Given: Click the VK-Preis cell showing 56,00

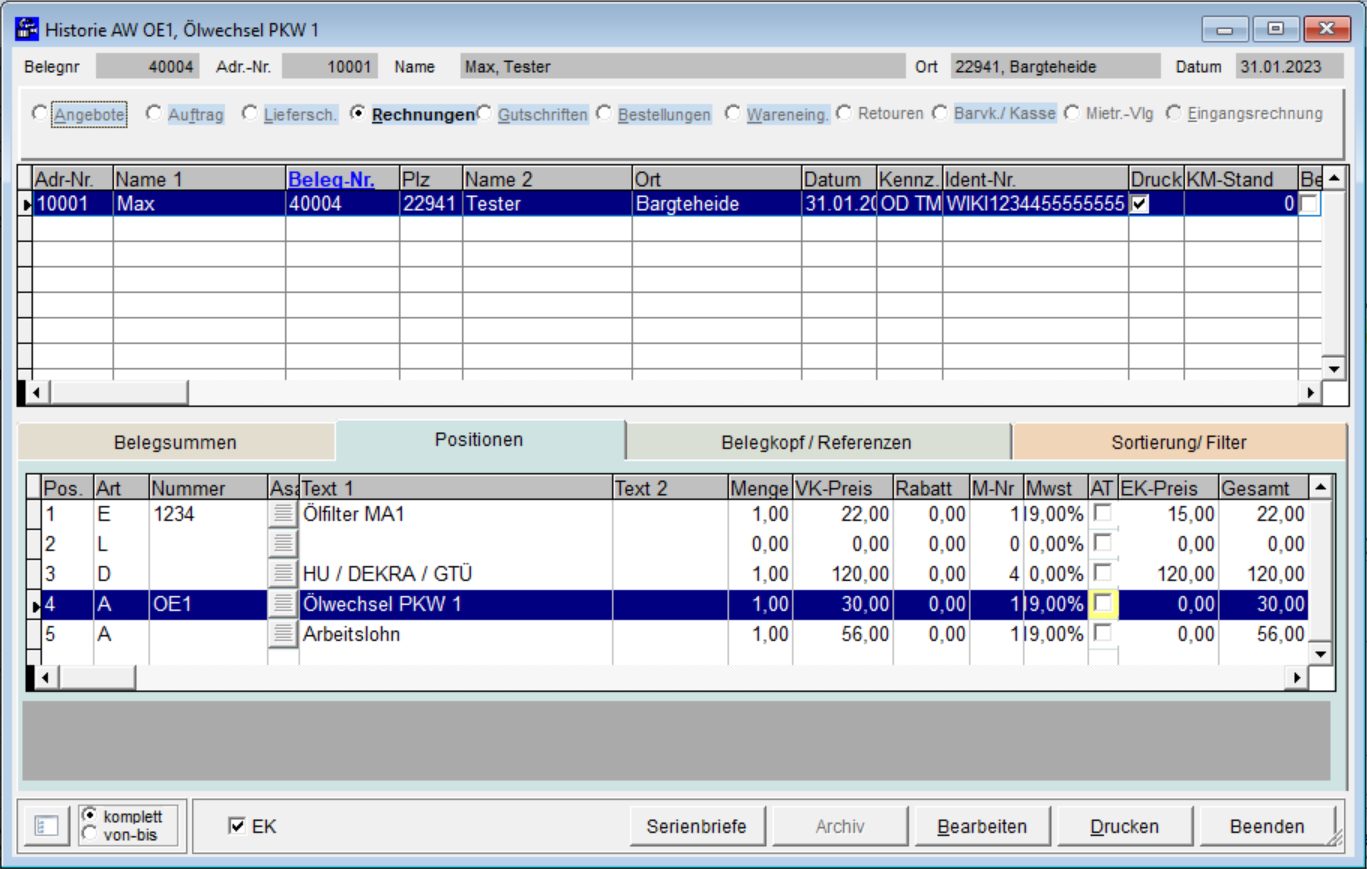Looking at the screenshot, I should 843,634.
